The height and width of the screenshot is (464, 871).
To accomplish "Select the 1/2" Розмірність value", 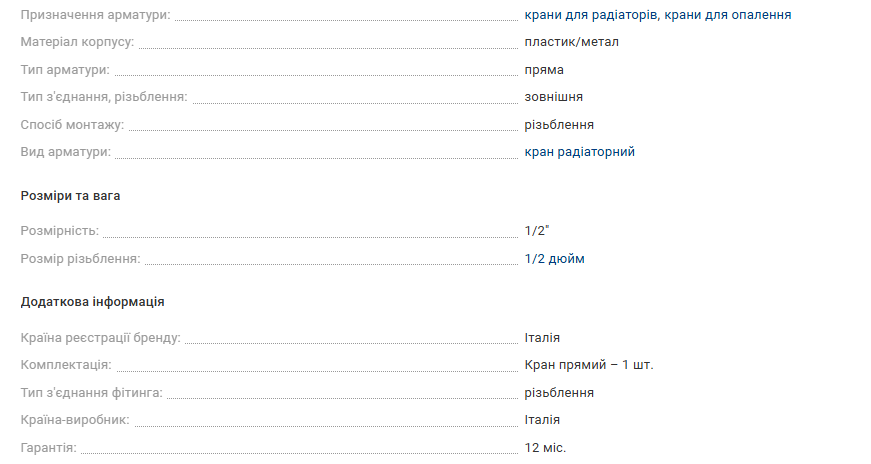I will point(537,231).
